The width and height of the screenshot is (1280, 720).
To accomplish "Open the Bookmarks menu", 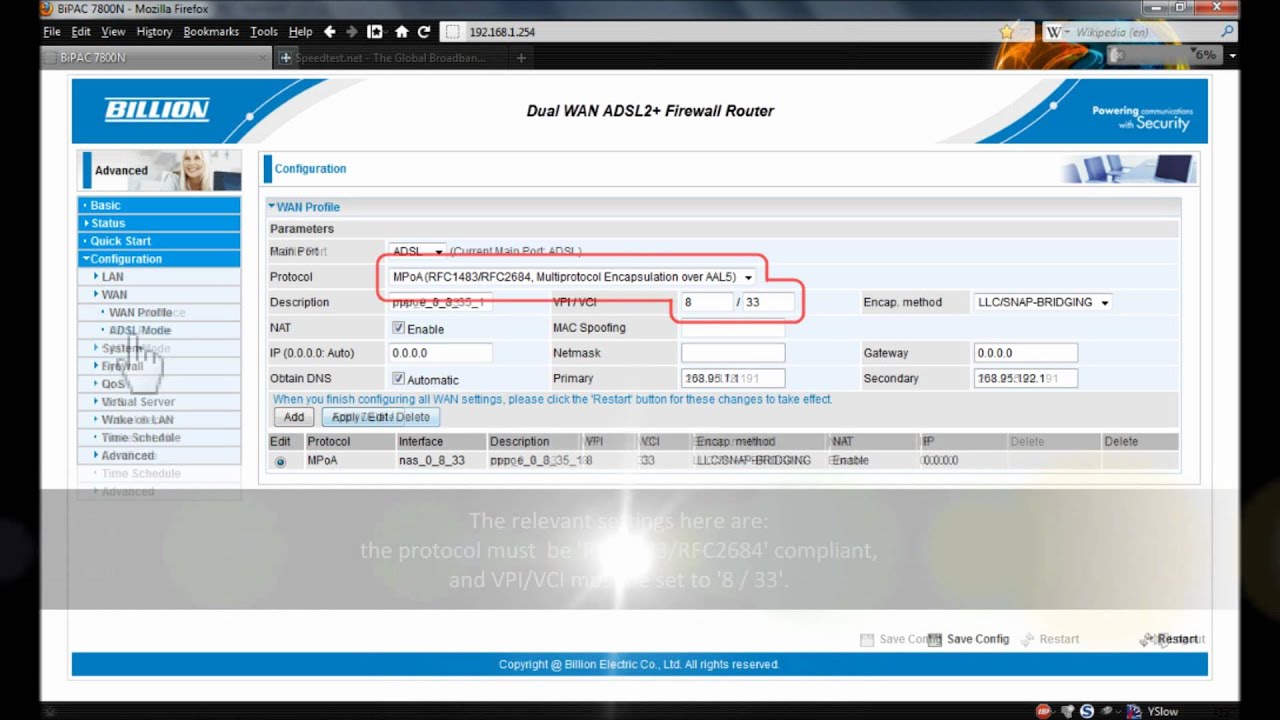I will point(211,32).
